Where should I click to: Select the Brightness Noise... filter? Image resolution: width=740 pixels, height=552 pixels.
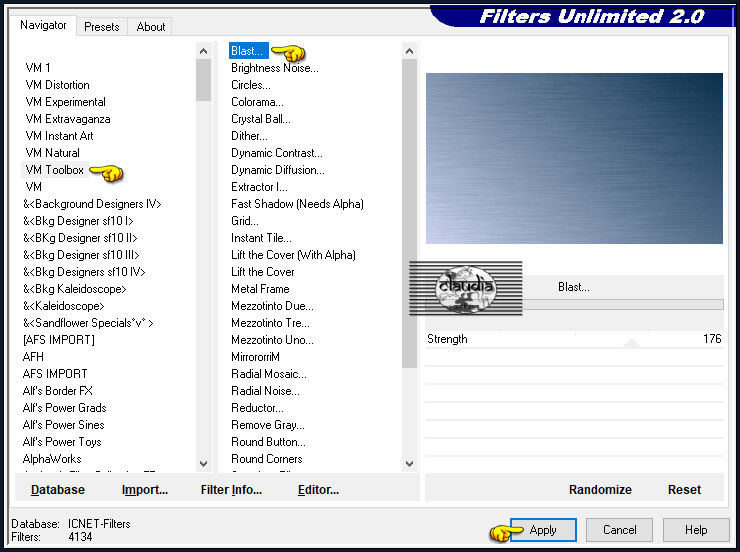[x=275, y=68]
